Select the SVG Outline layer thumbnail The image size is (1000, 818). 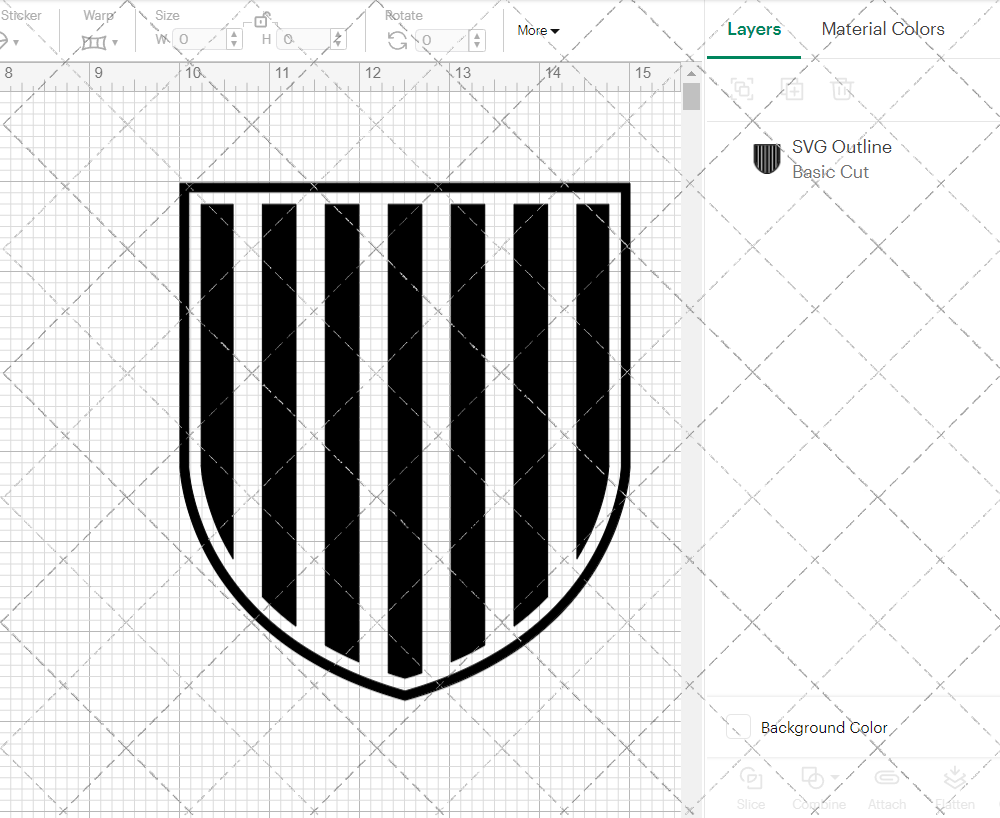tap(767, 159)
